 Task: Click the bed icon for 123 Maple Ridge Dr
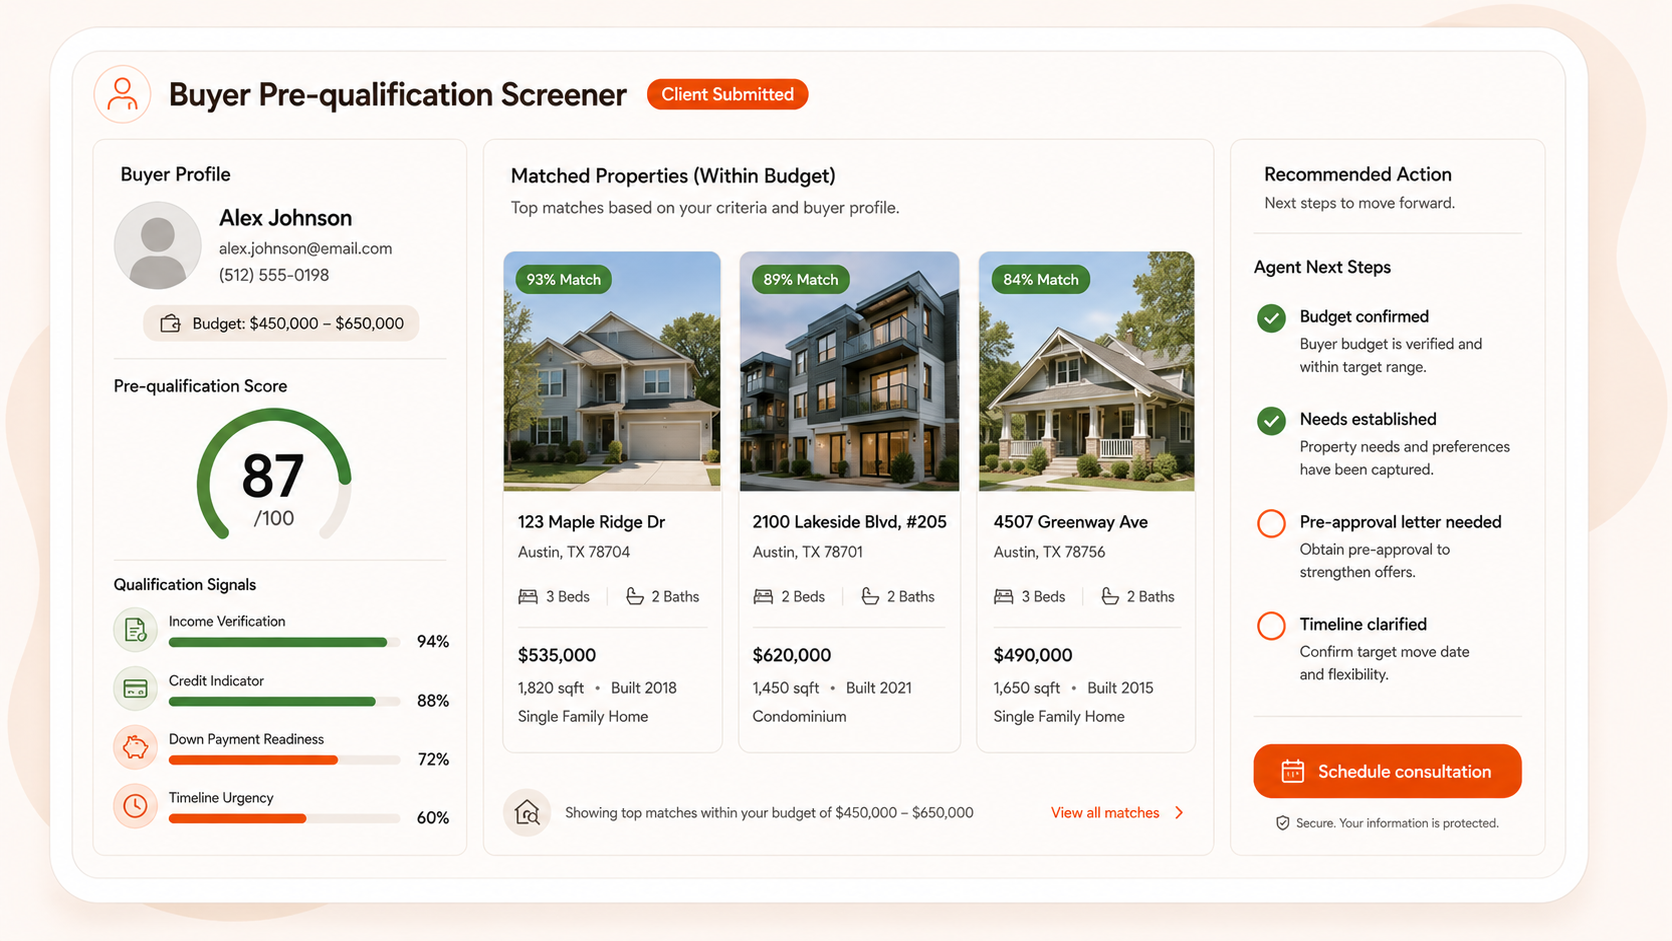(528, 597)
